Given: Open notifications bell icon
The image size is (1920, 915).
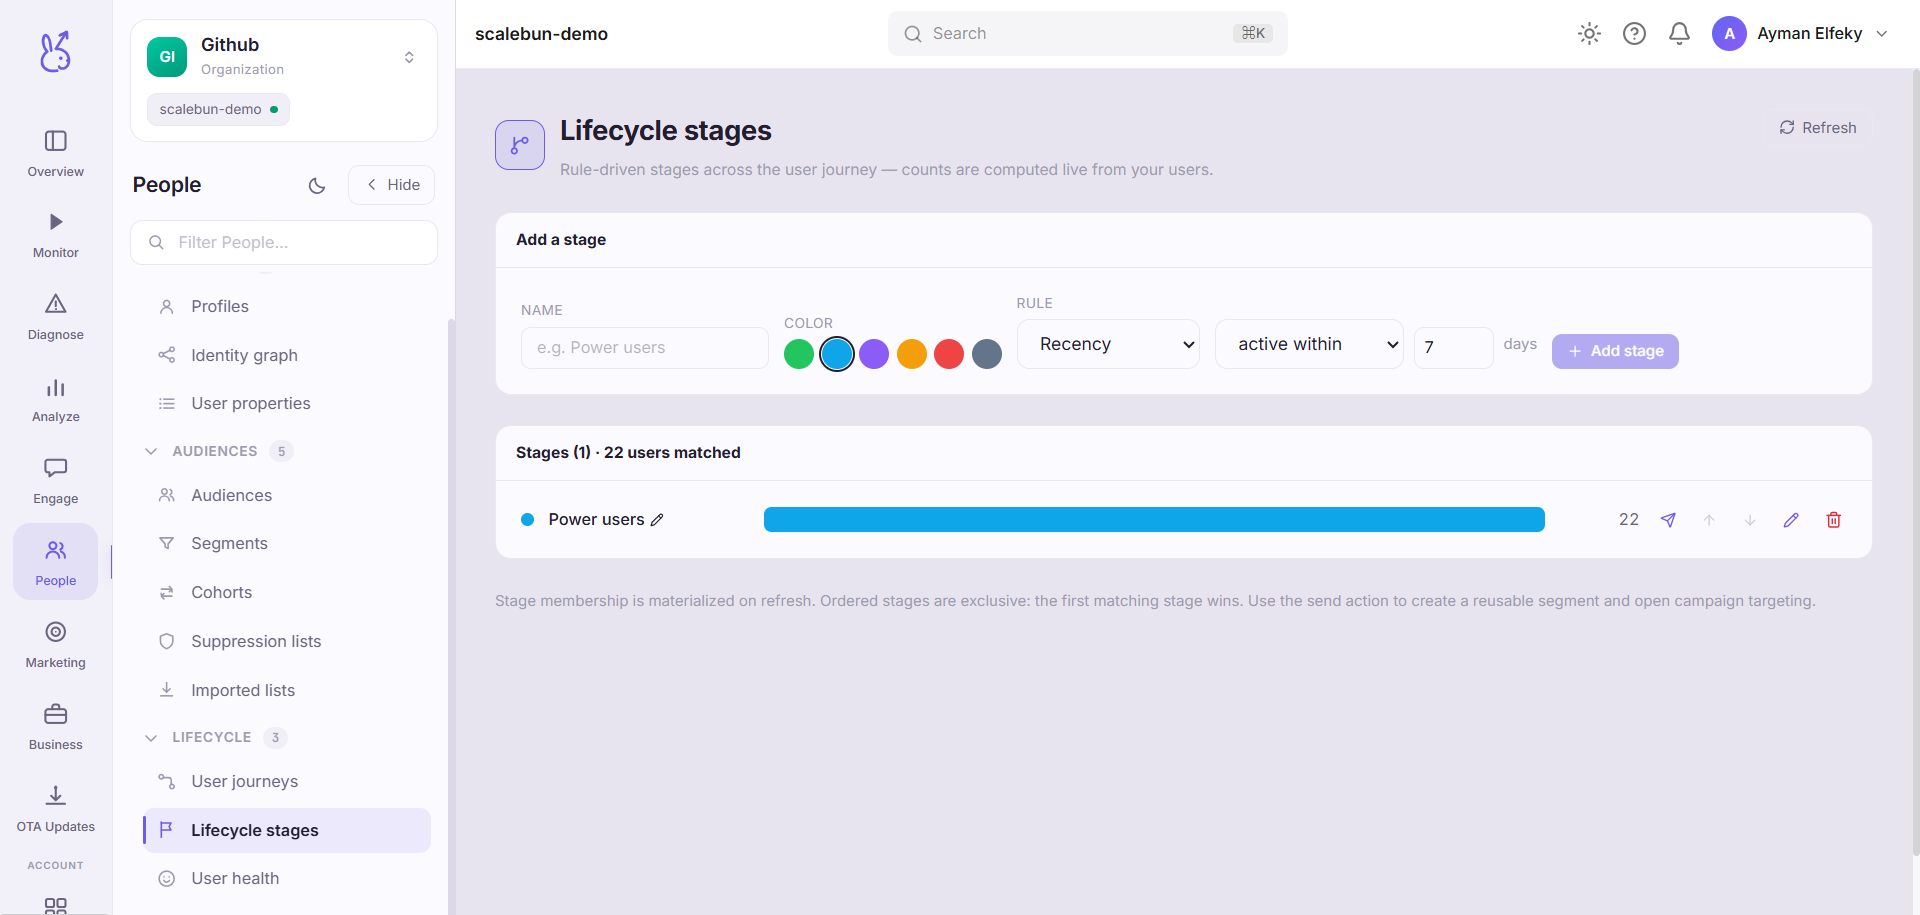Looking at the screenshot, I should pyautogui.click(x=1679, y=34).
